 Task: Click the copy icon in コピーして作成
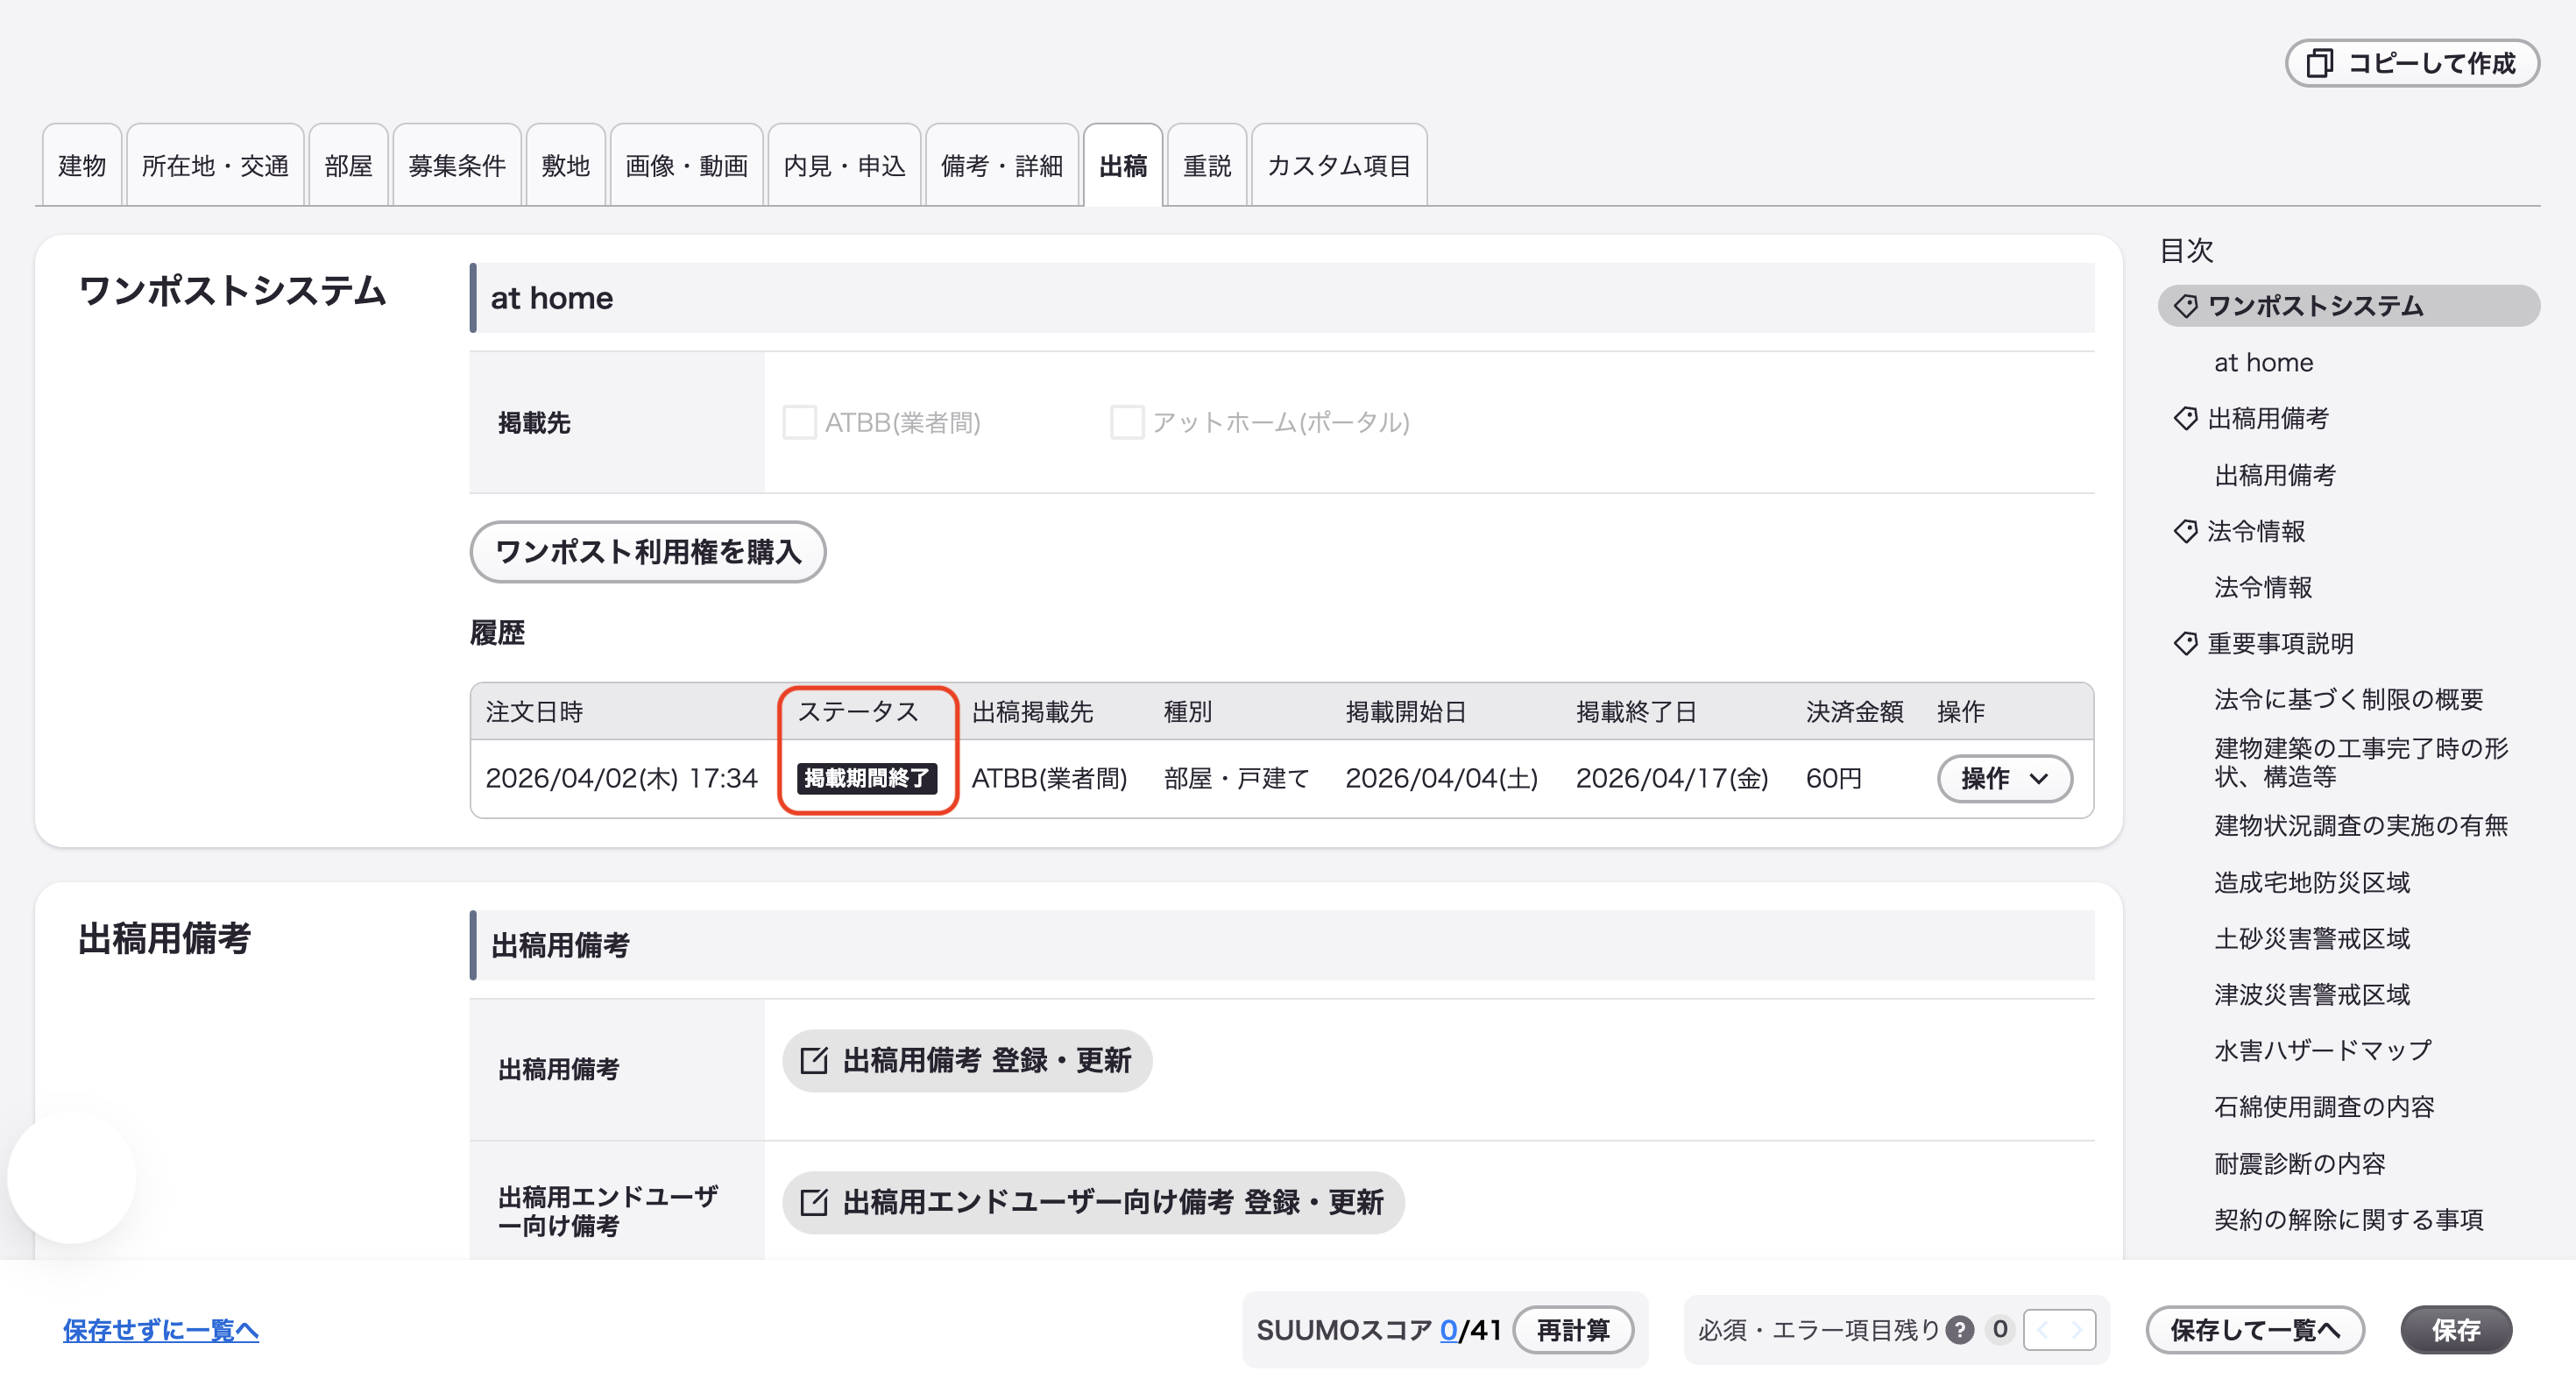2319,63
